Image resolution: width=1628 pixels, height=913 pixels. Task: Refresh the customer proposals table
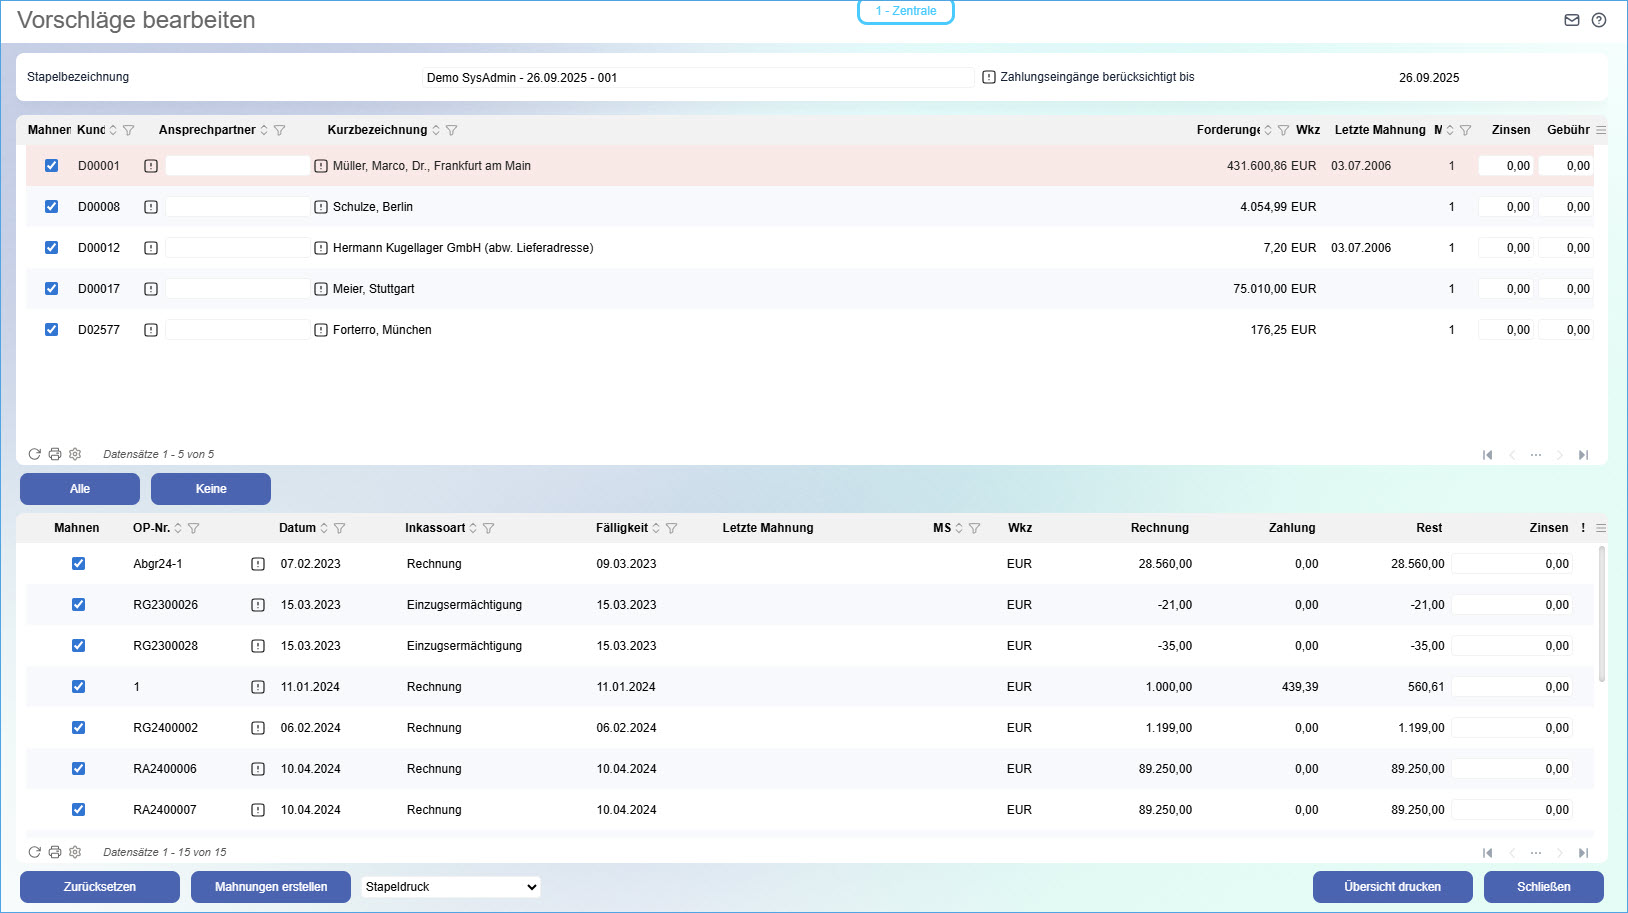tap(34, 454)
